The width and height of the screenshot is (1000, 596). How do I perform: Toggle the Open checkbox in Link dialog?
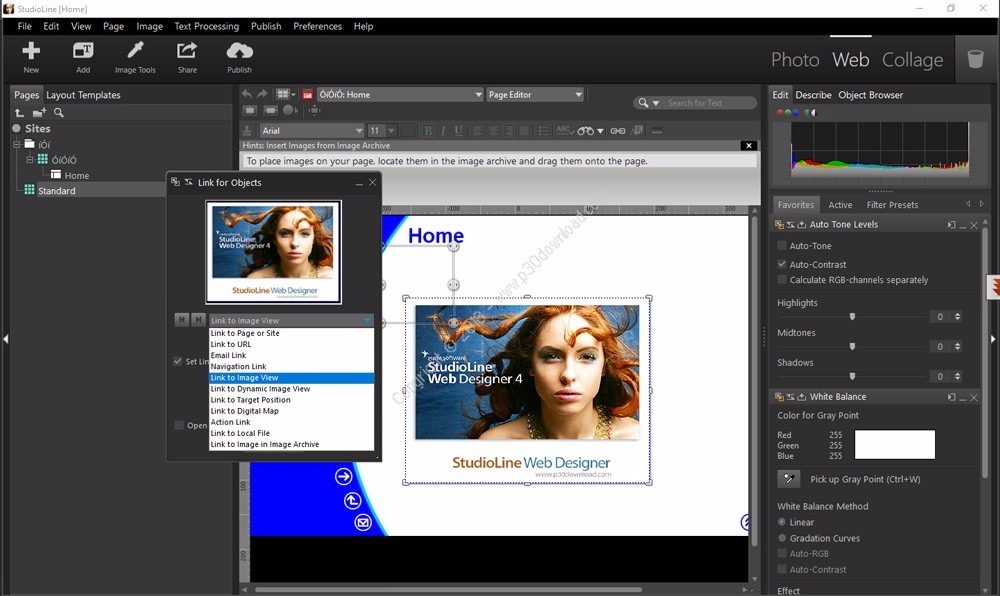coord(179,425)
